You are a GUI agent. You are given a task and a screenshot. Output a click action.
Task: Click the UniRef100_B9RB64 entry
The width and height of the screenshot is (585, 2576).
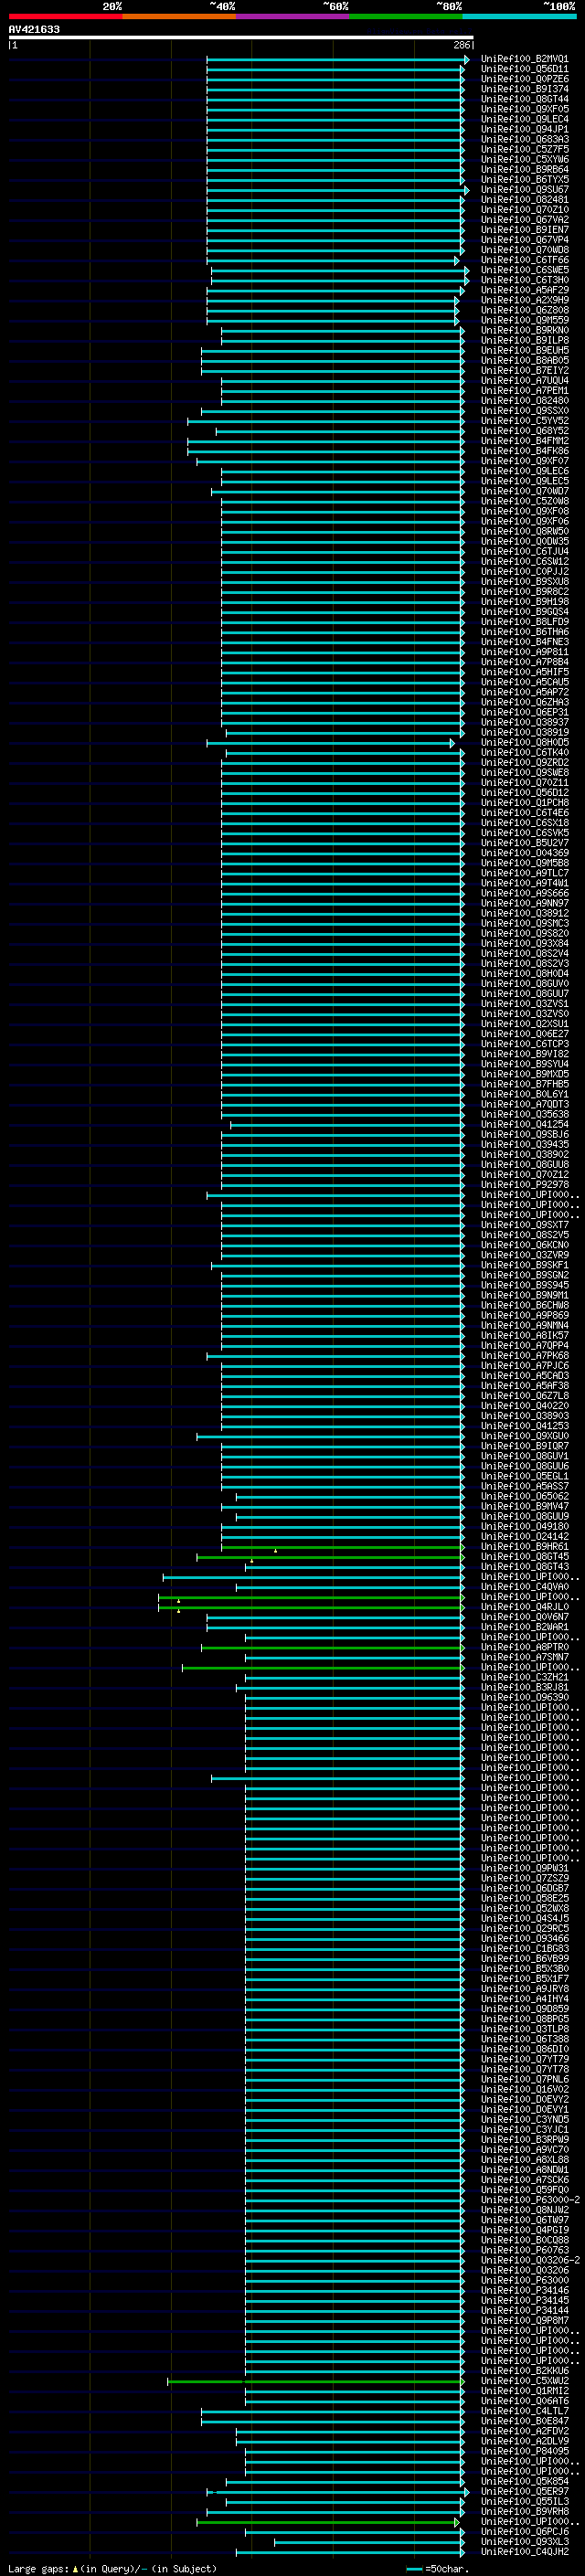[524, 170]
